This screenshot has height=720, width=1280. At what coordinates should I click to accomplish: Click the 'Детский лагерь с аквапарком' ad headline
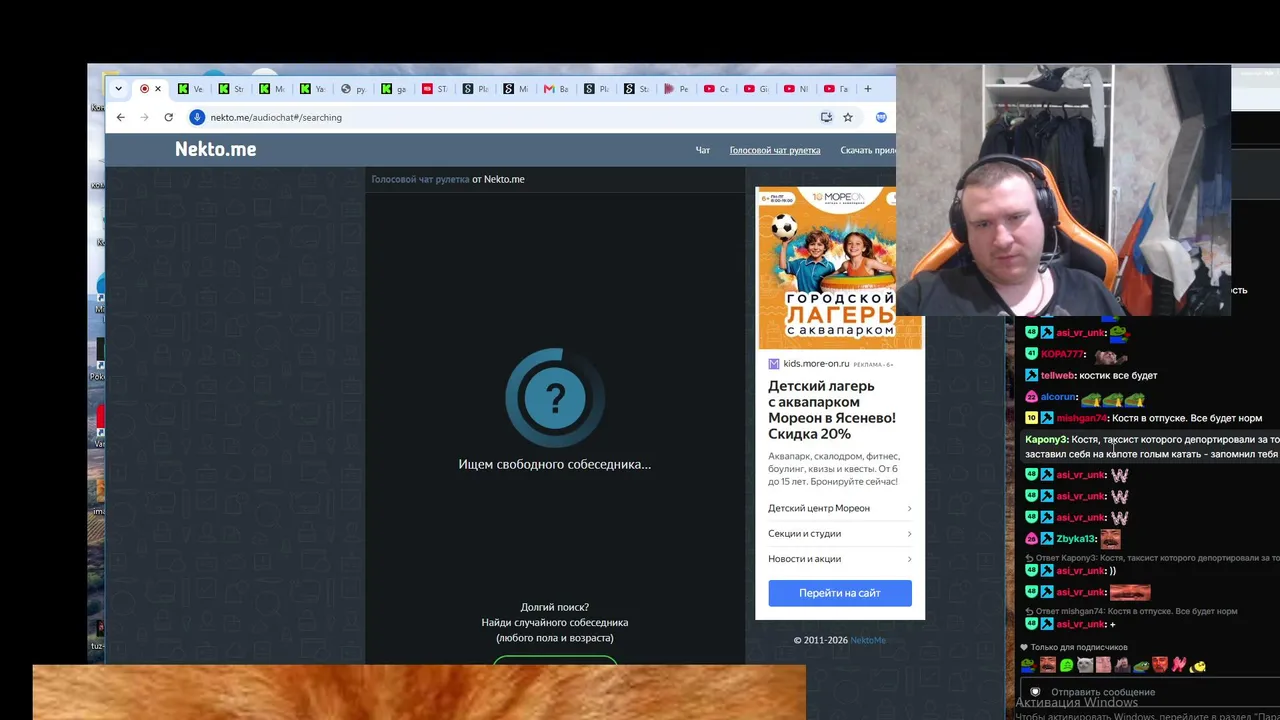(x=832, y=410)
